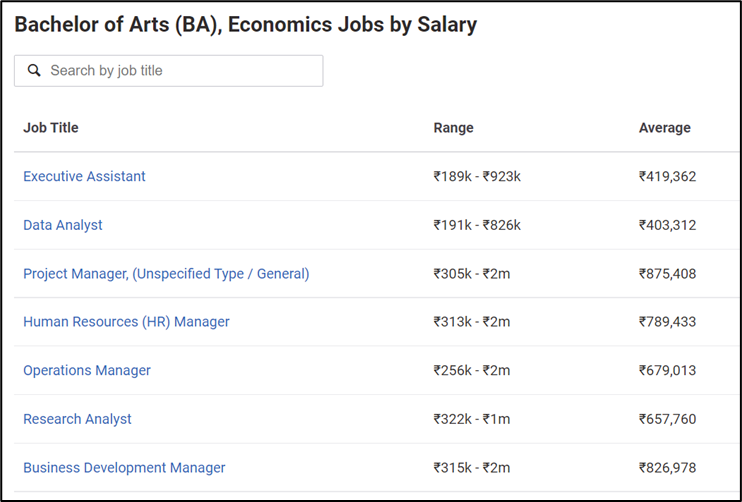The width and height of the screenshot is (742, 502).
Task: Click the Job Title column header
Action: point(51,128)
